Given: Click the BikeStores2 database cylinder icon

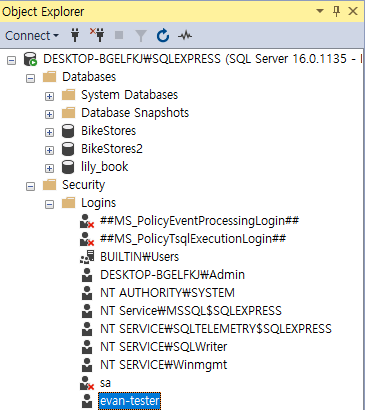Looking at the screenshot, I should click(68, 149).
